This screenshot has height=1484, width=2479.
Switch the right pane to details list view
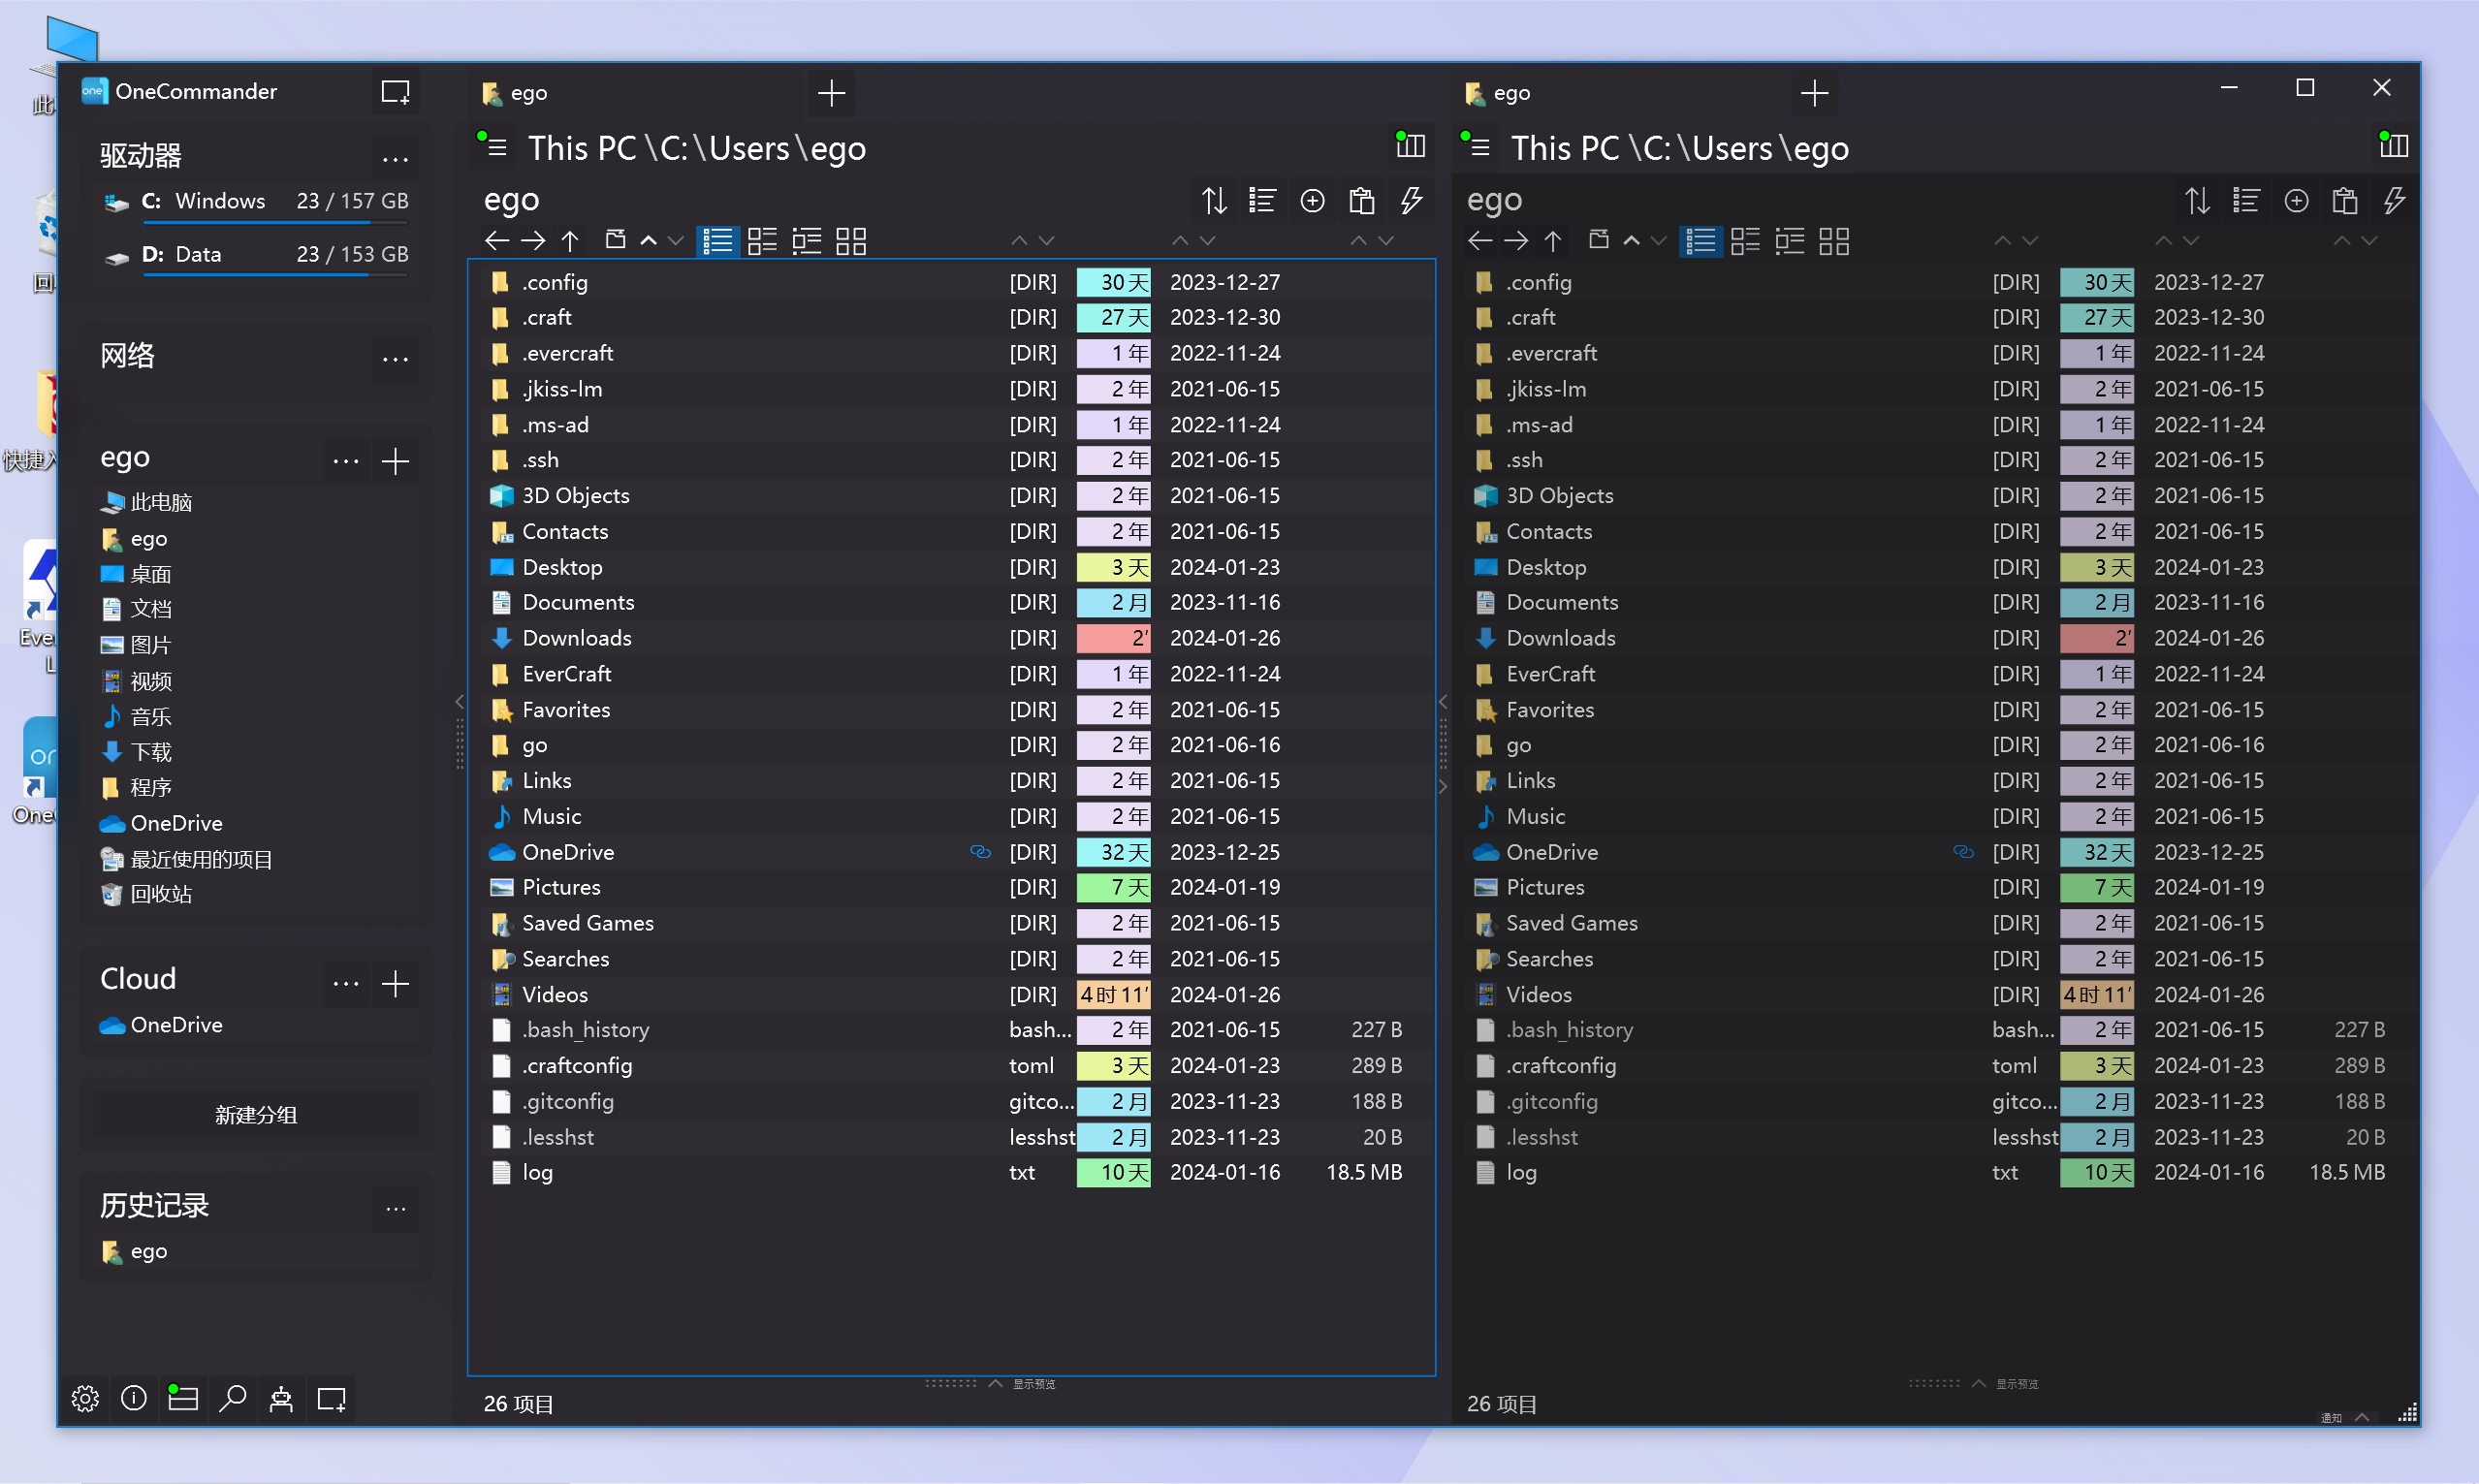pyautogui.click(x=1701, y=241)
